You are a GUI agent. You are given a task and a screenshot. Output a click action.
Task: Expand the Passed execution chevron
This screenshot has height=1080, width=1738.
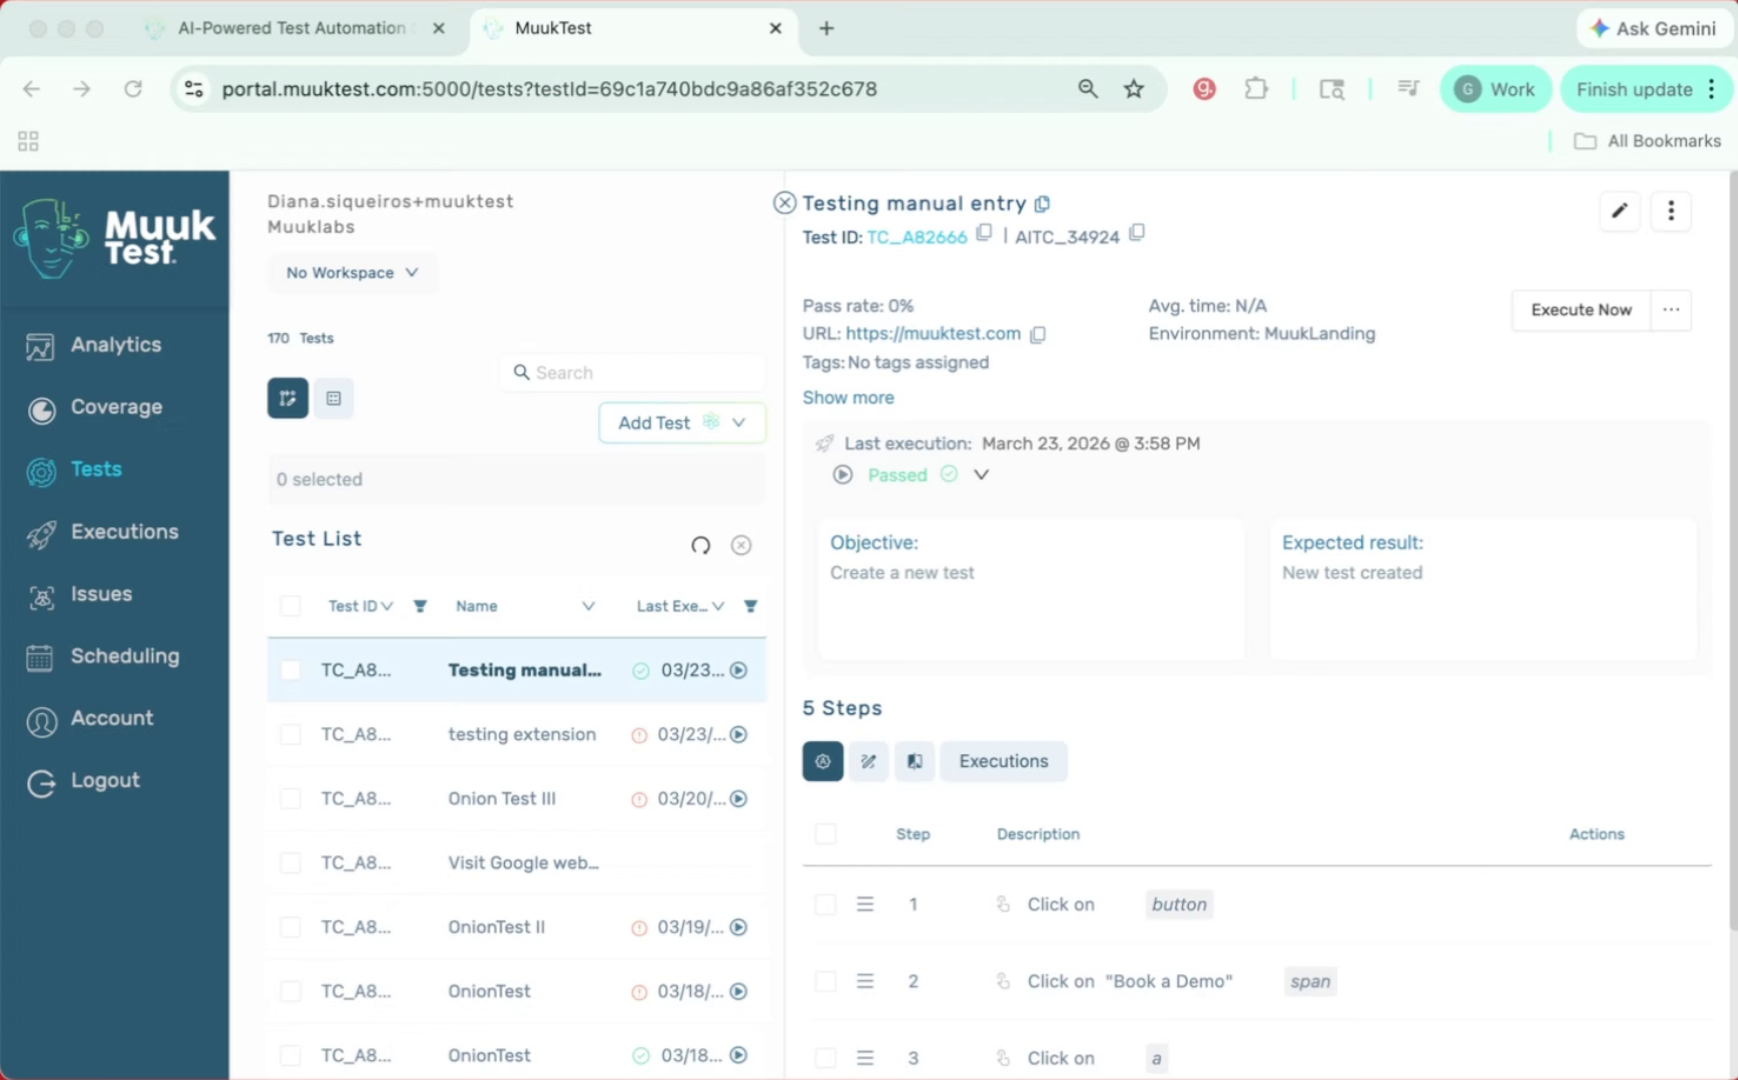(981, 475)
